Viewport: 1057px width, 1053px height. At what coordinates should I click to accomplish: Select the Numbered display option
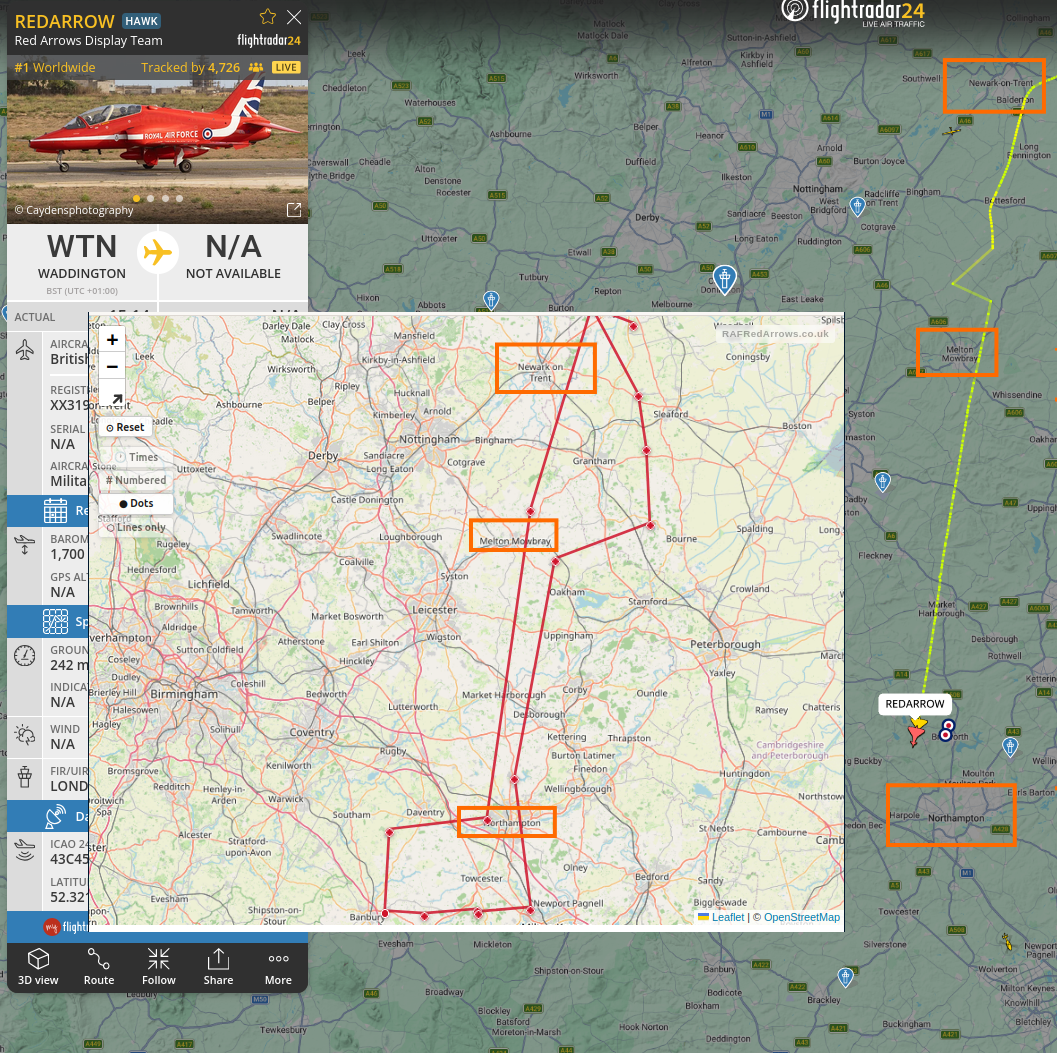coord(136,480)
